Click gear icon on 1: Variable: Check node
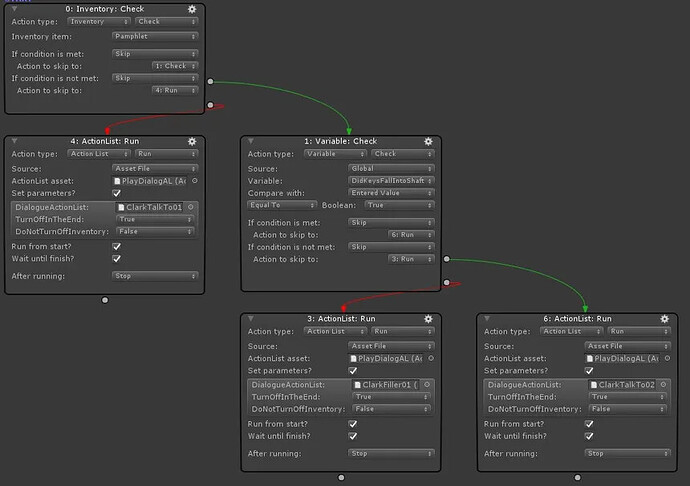690x486 pixels. click(428, 141)
